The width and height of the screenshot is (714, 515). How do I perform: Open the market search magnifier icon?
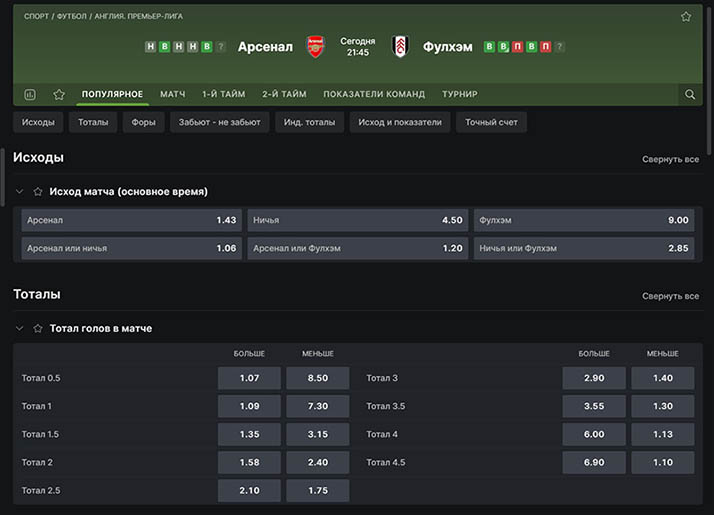tap(690, 94)
